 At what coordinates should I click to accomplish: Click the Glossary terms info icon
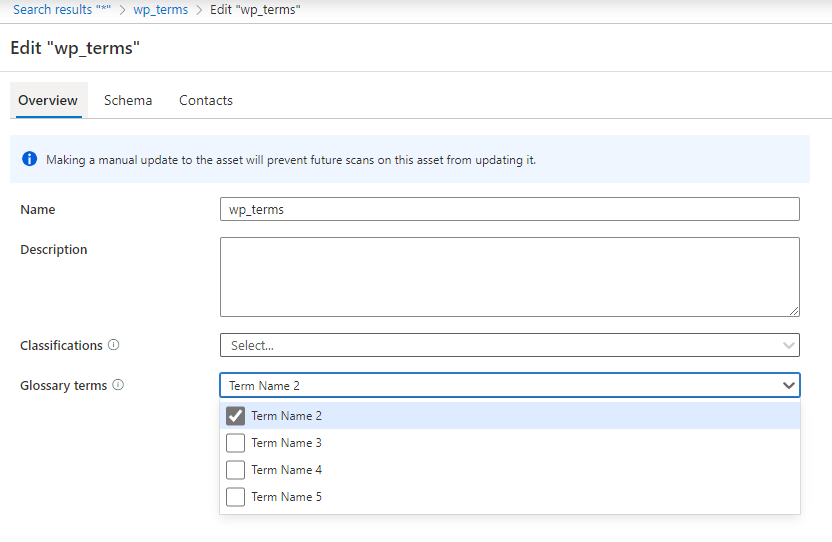point(118,385)
